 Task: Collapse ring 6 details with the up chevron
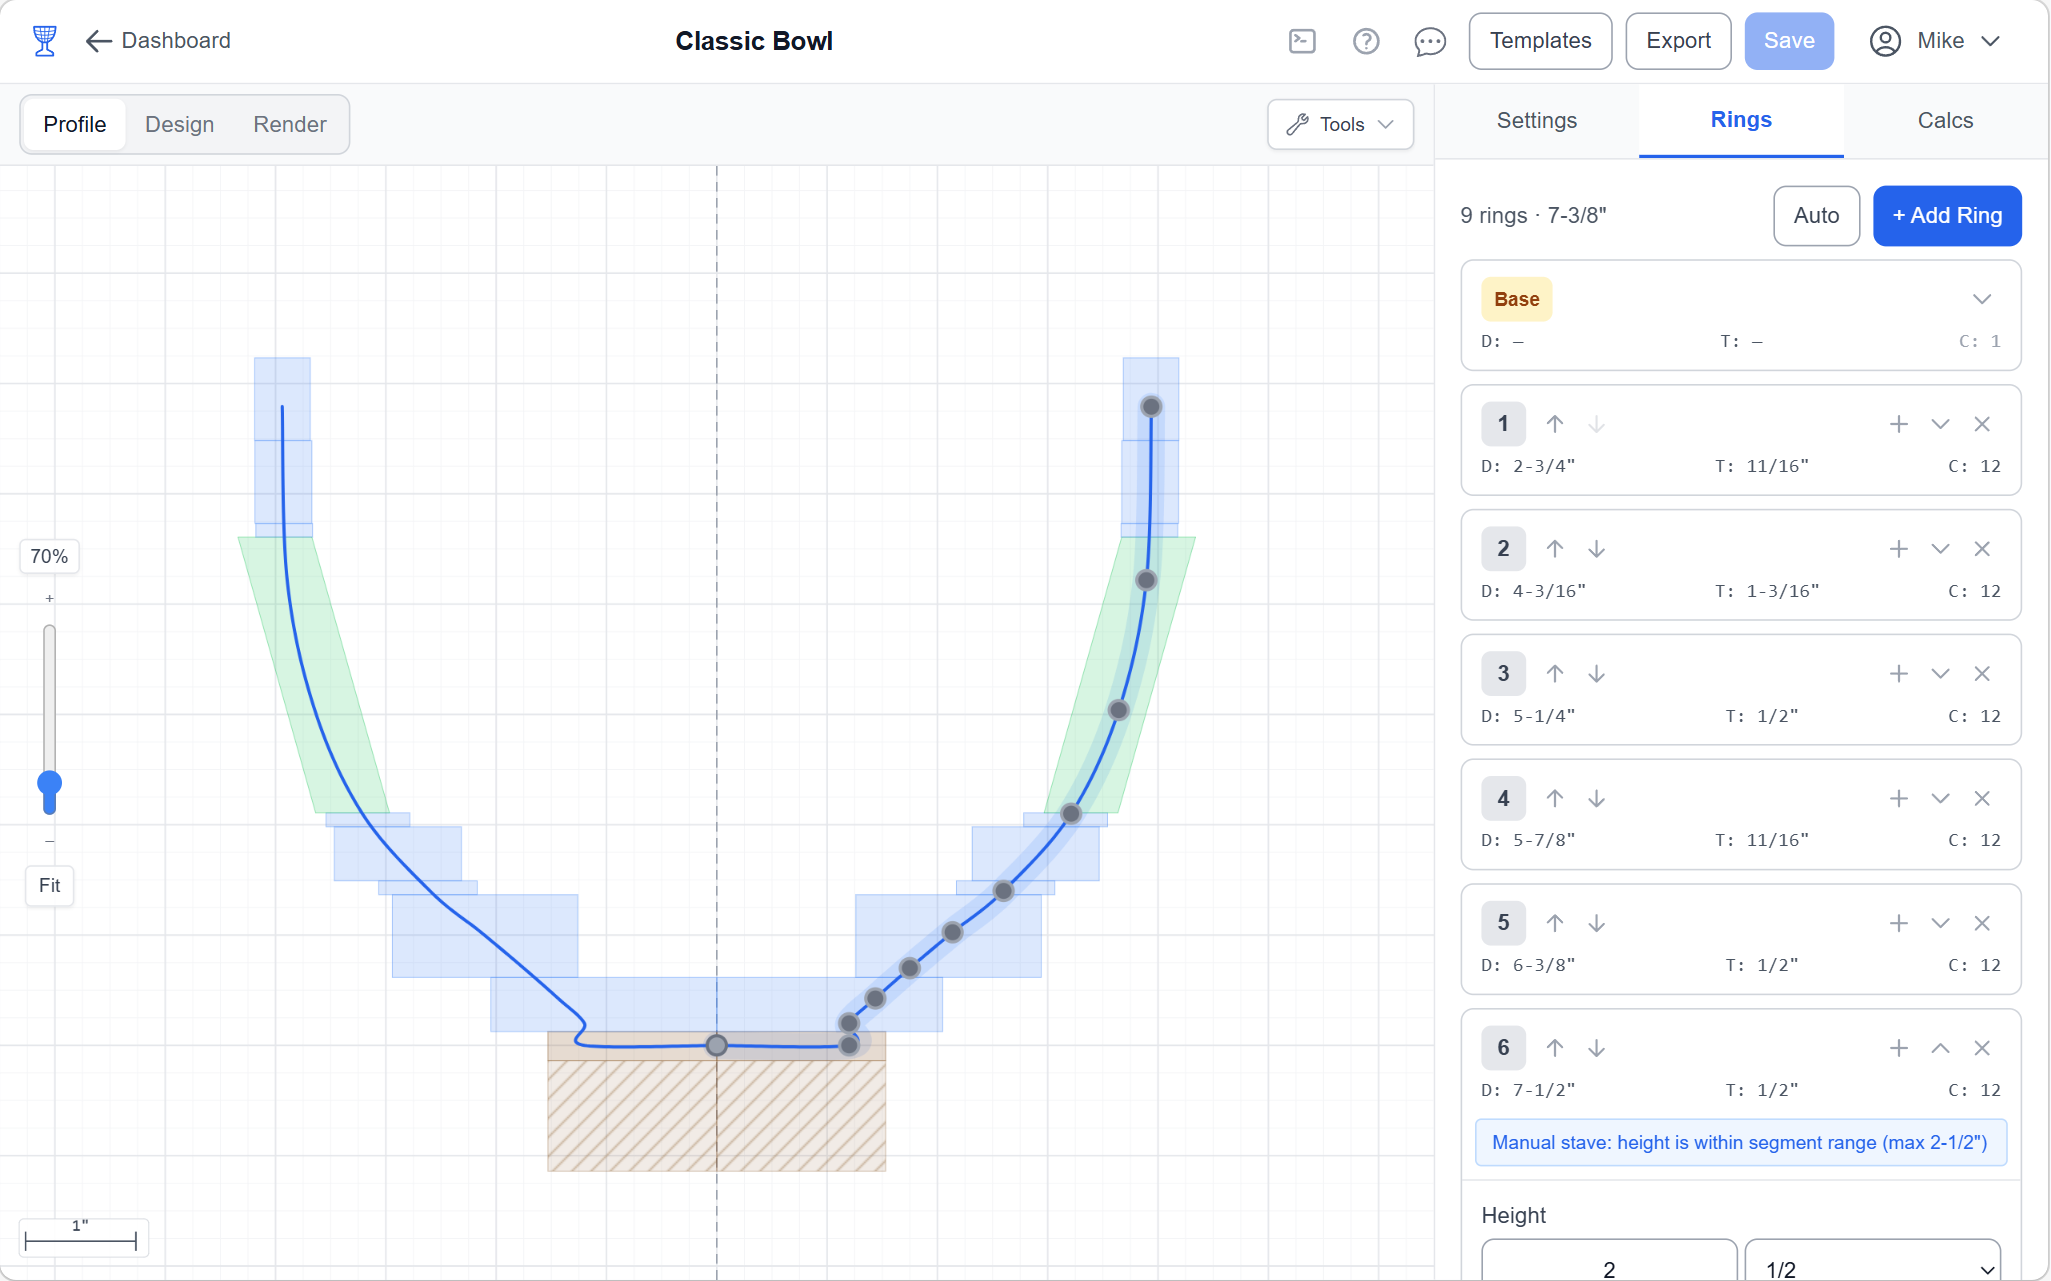pos(1941,1048)
